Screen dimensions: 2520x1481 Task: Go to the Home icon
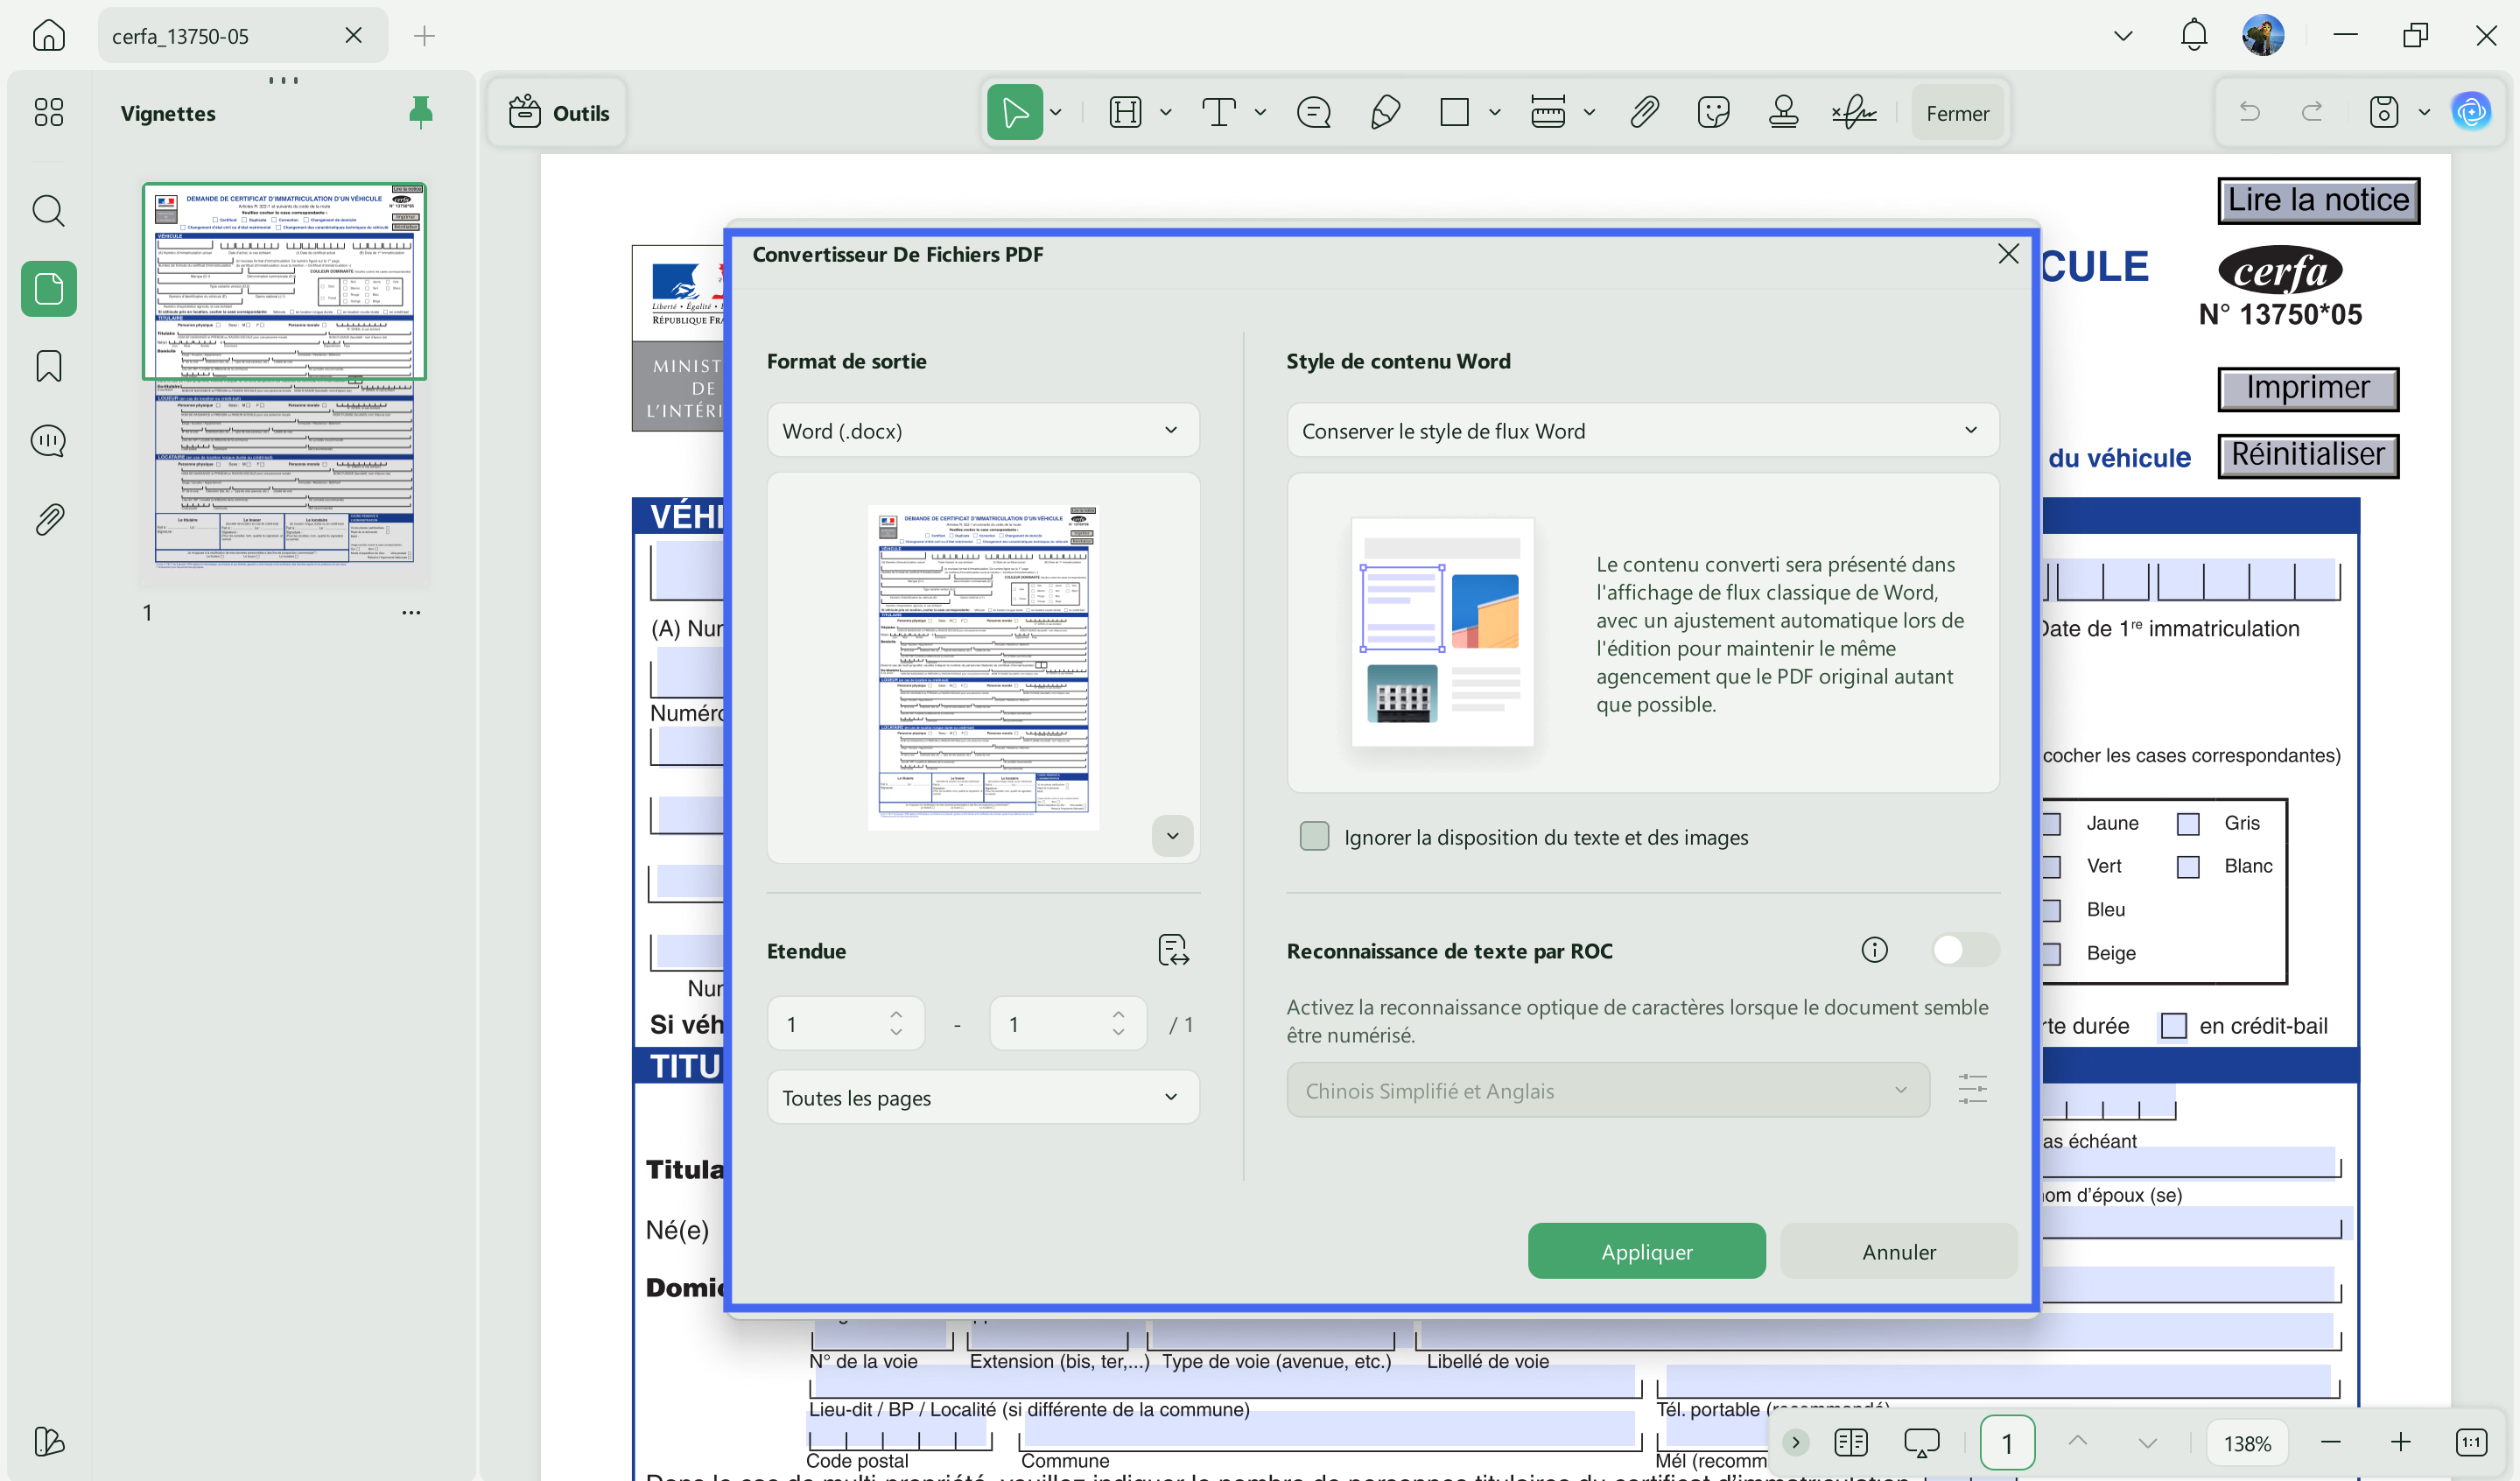pyautogui.click(x=48, y=35)
